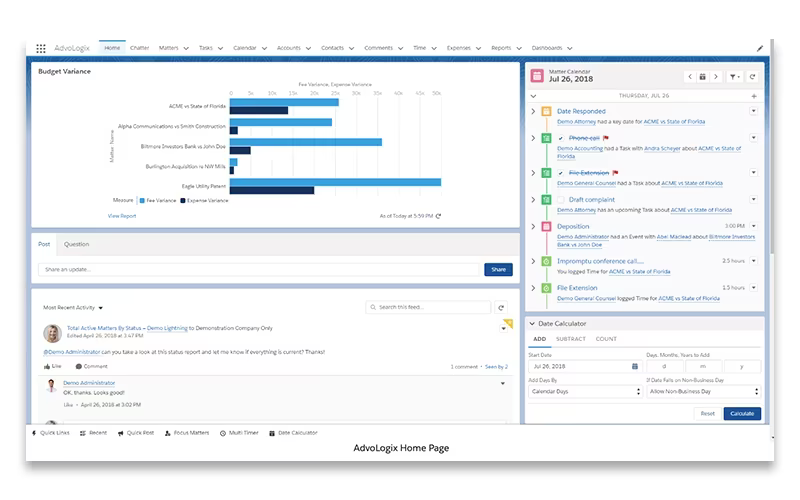800x500 pixels.
Task: Check the Draft complaint task checkbox
Action: point(561,200)
